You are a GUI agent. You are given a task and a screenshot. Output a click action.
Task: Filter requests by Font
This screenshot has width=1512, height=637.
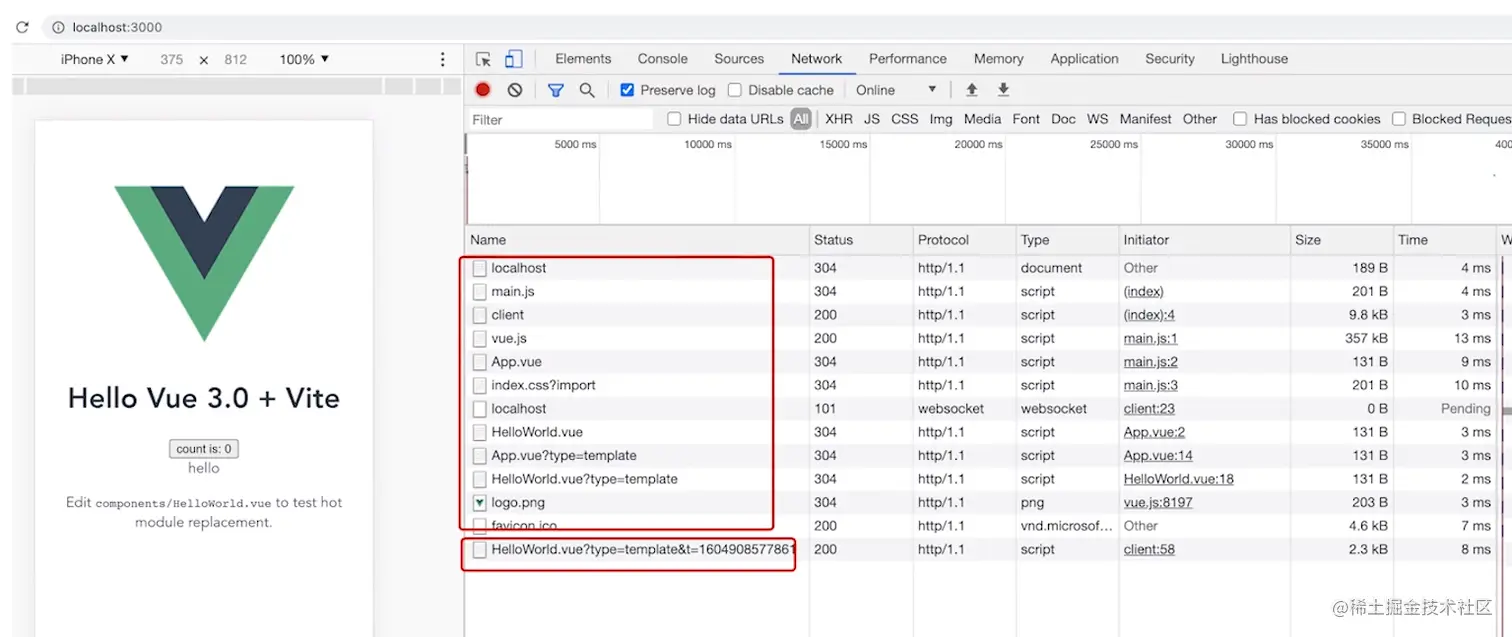click(1026, 119)
